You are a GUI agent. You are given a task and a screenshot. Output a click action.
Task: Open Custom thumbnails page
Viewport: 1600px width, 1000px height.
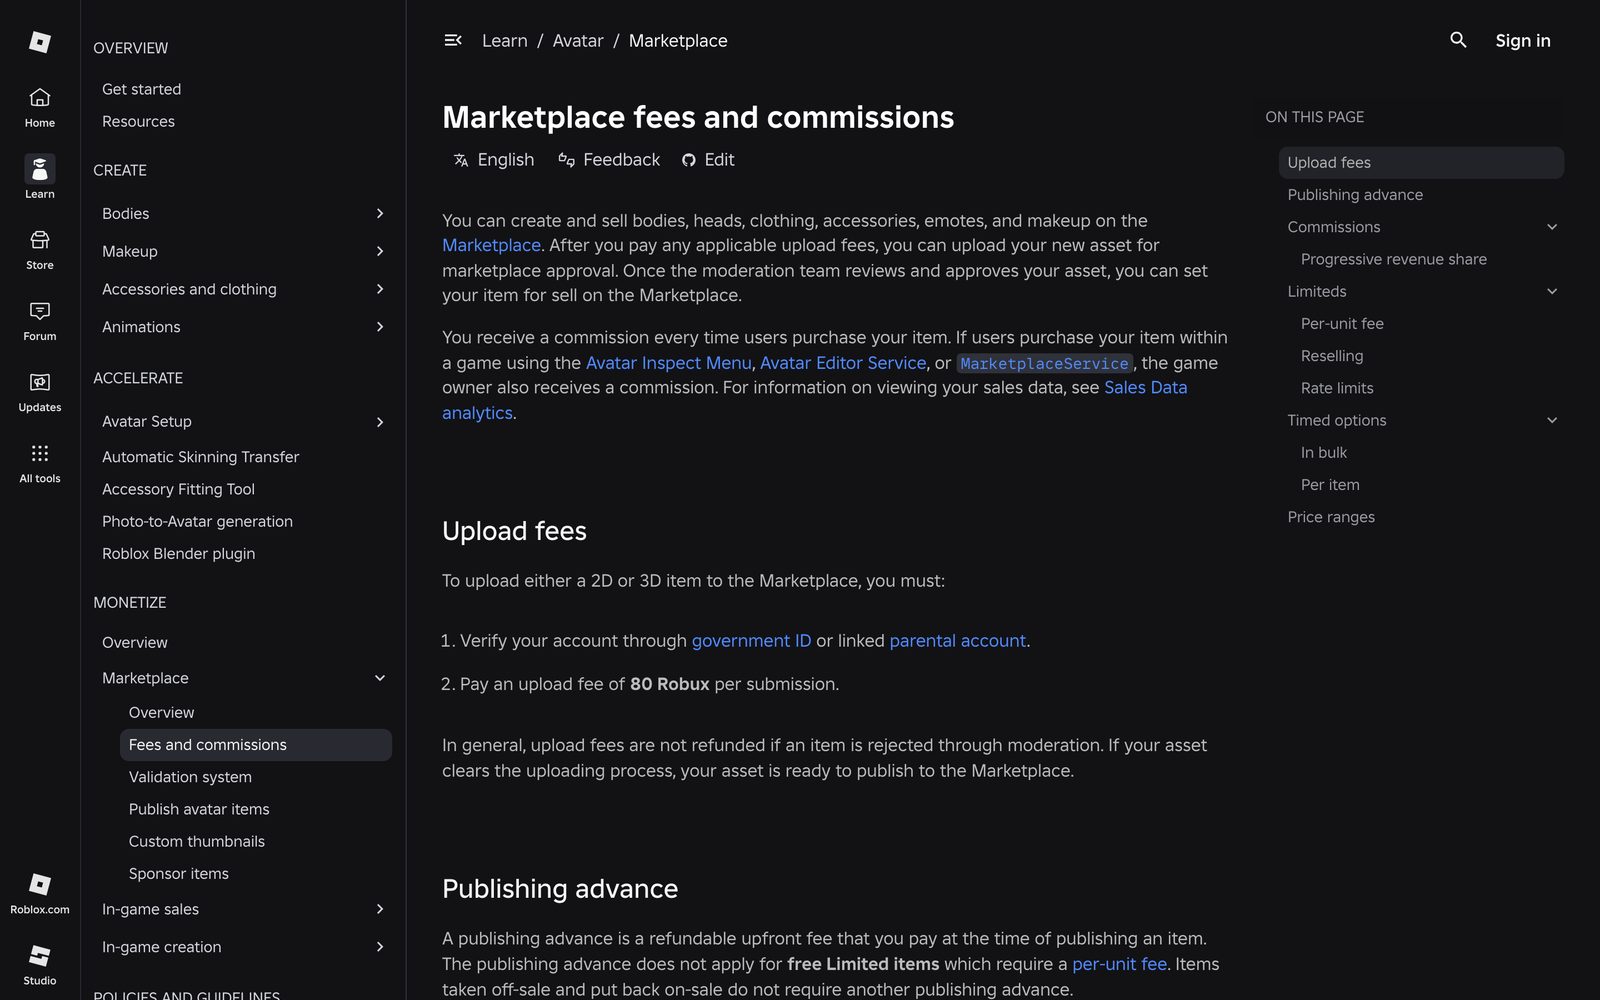click(x=197, y=841)
